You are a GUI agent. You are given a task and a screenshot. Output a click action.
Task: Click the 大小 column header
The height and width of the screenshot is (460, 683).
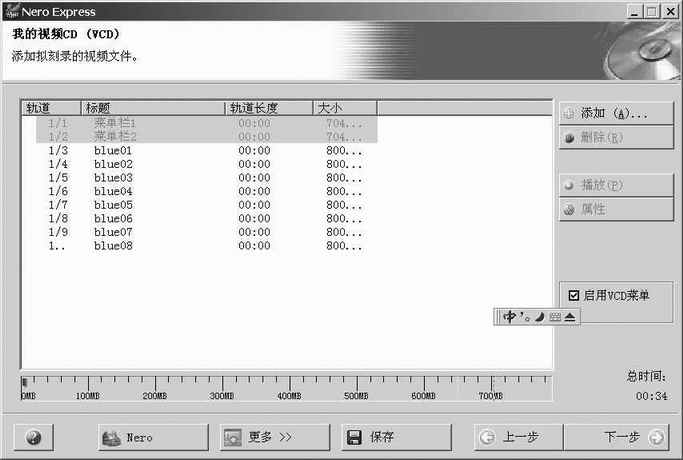[345, 108]
